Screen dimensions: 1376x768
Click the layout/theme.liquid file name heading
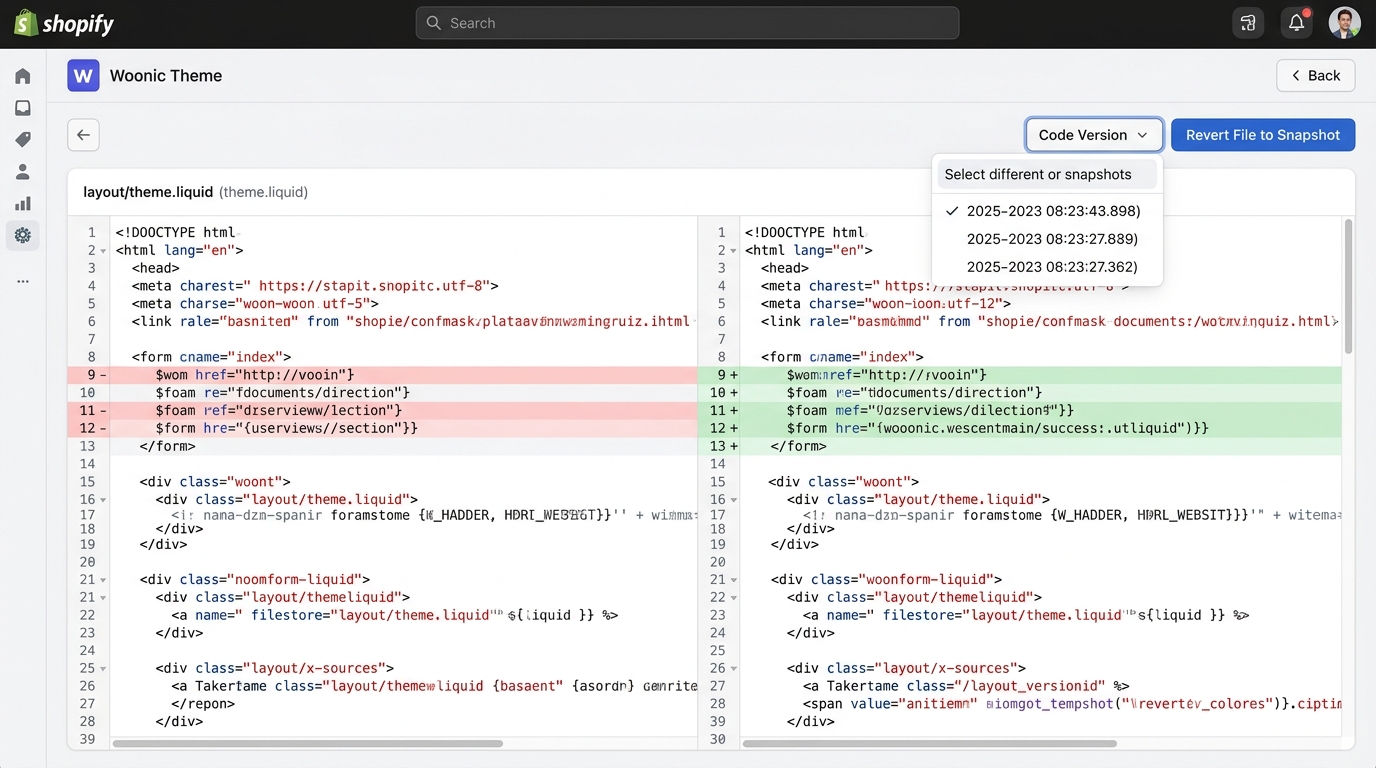148,192
